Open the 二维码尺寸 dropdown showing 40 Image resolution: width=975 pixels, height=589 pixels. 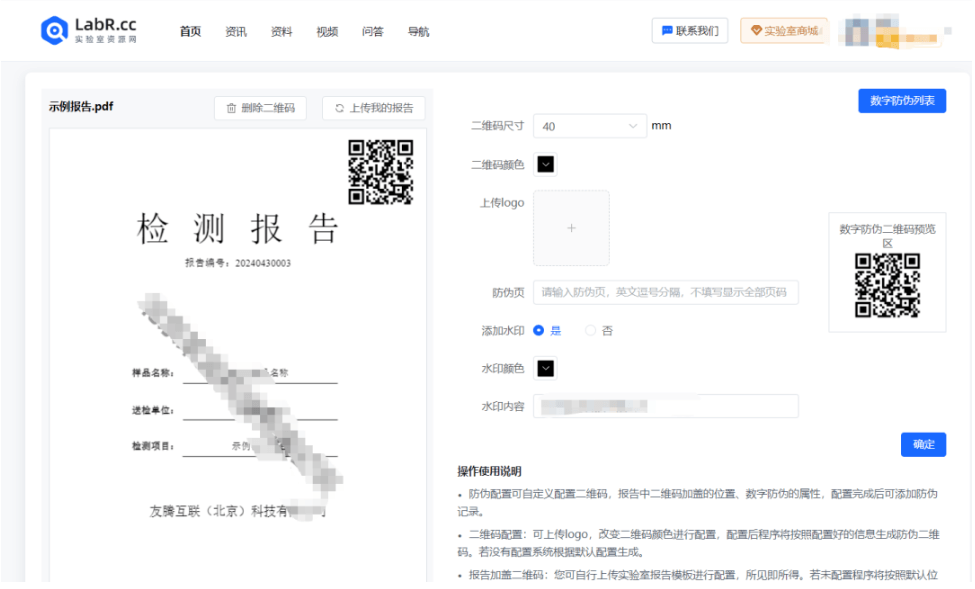[x=589, y=126]
